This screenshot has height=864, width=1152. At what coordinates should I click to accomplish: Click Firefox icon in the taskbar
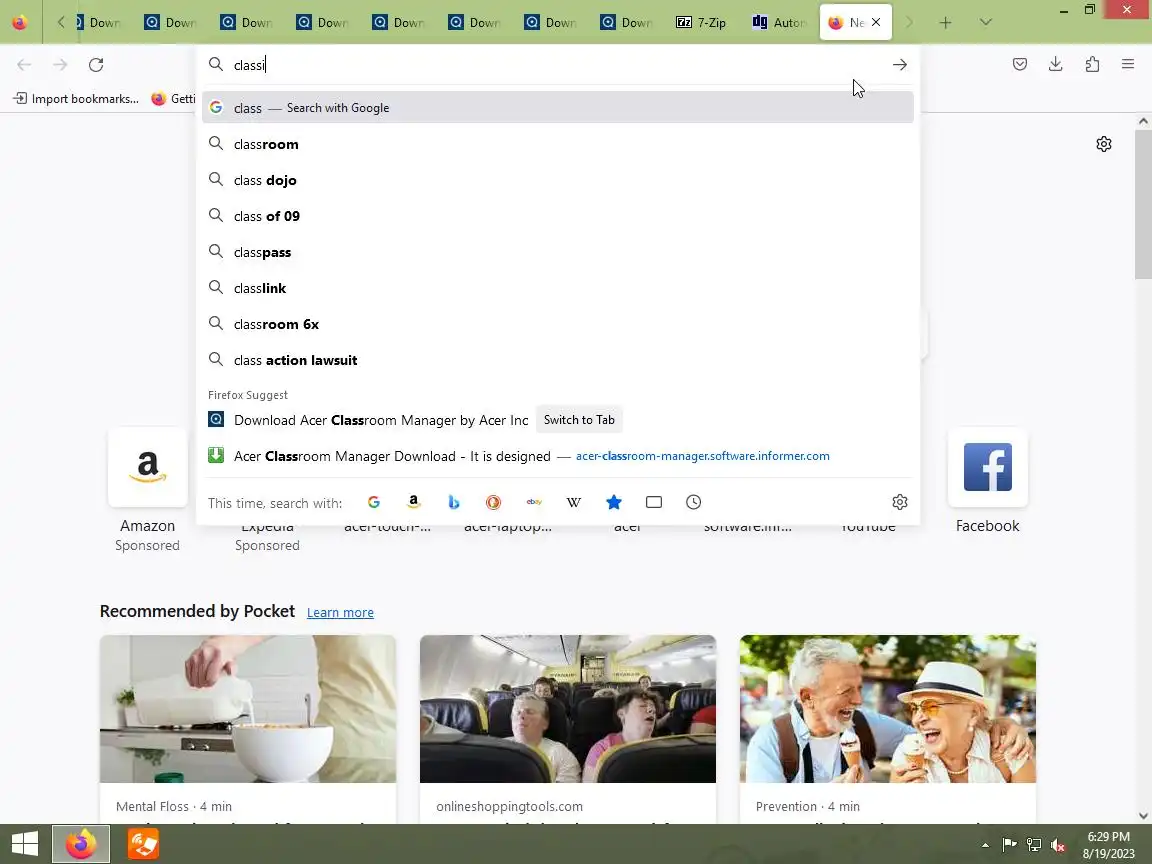[81, 844]
